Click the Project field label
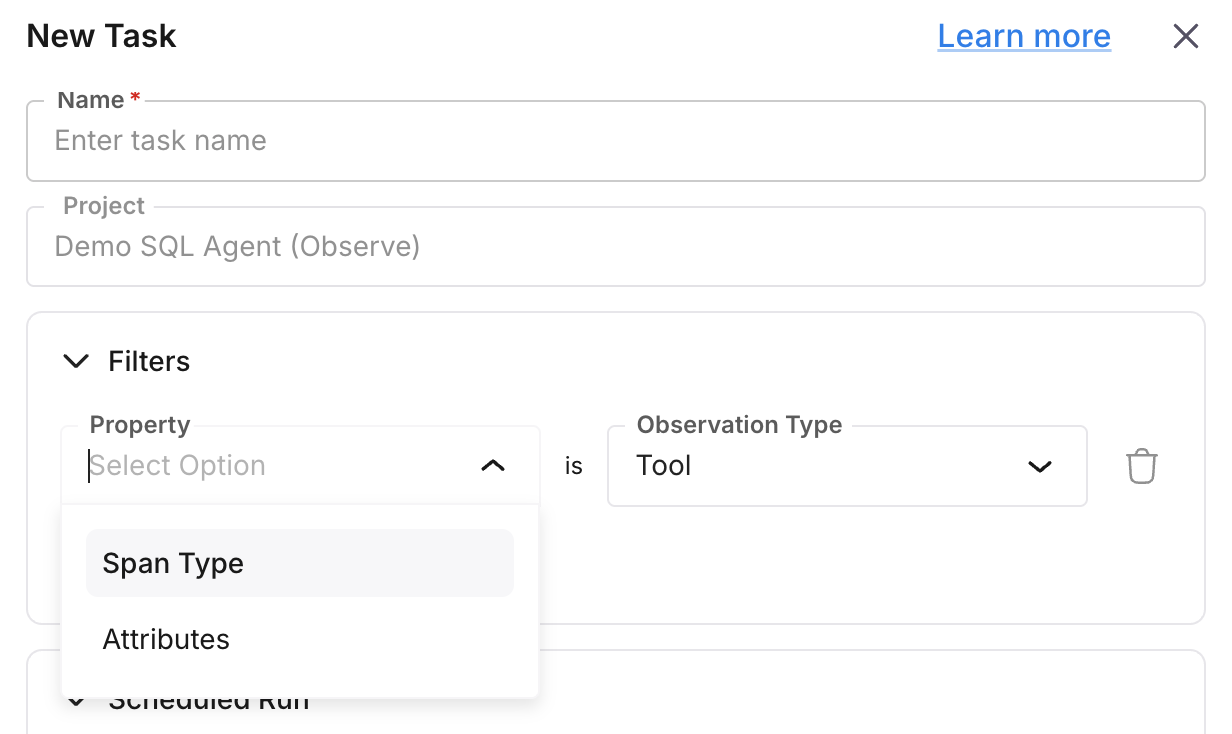The width and height of the screenshot is (1232, 734). 104,206
